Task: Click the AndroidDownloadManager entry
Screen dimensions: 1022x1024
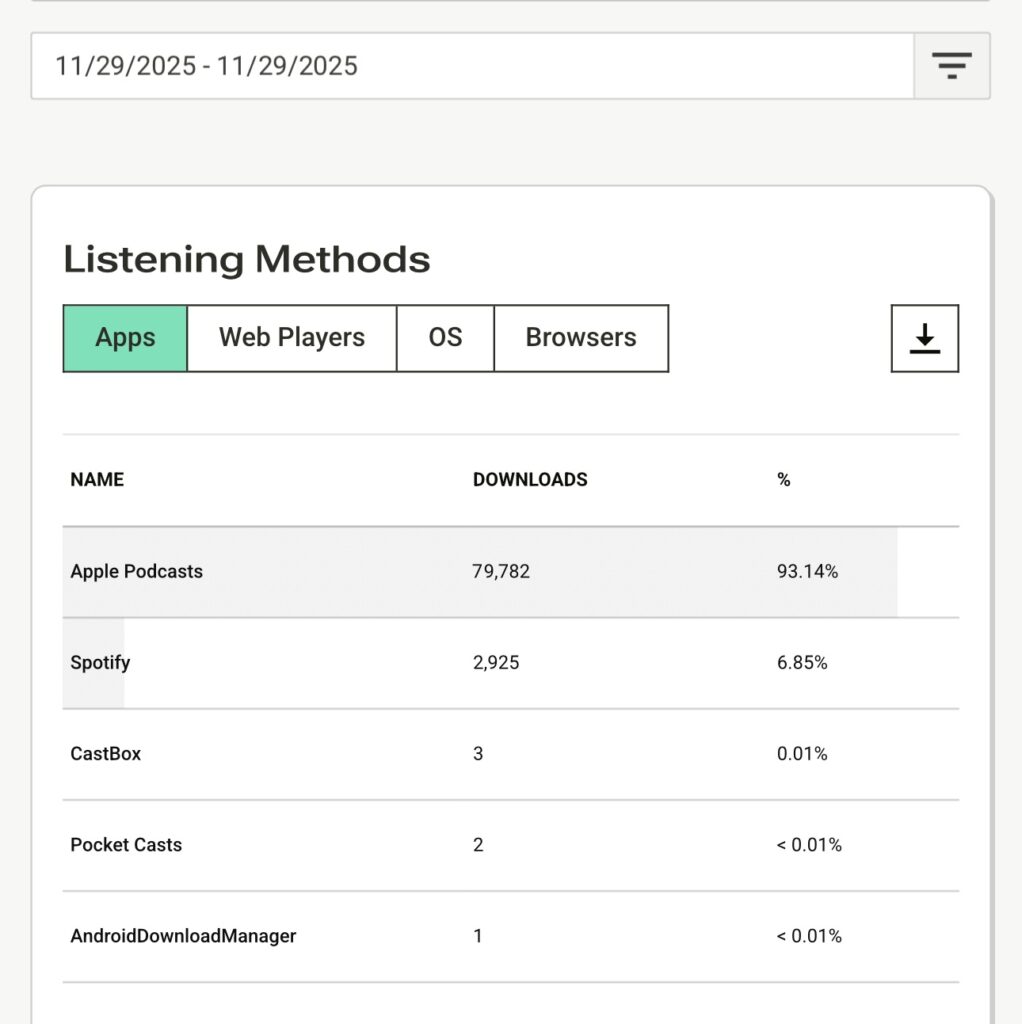Action: [183, 937]
